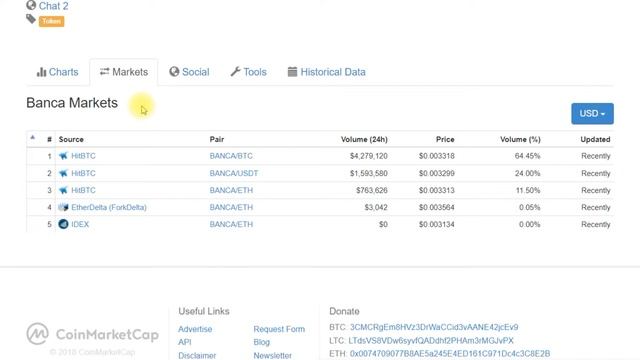Click the orange Token tag
The width and height of the screenshot is (640, 360).
point(51,21)
